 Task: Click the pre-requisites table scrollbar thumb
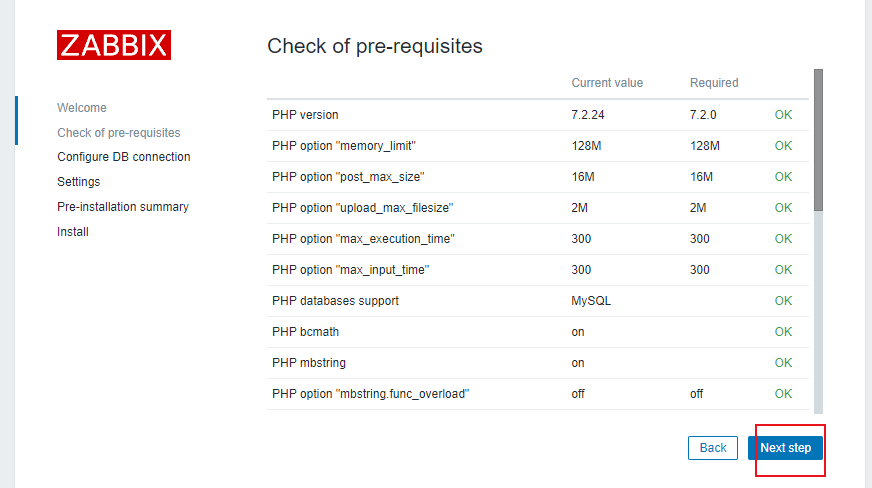click(818, 140)
